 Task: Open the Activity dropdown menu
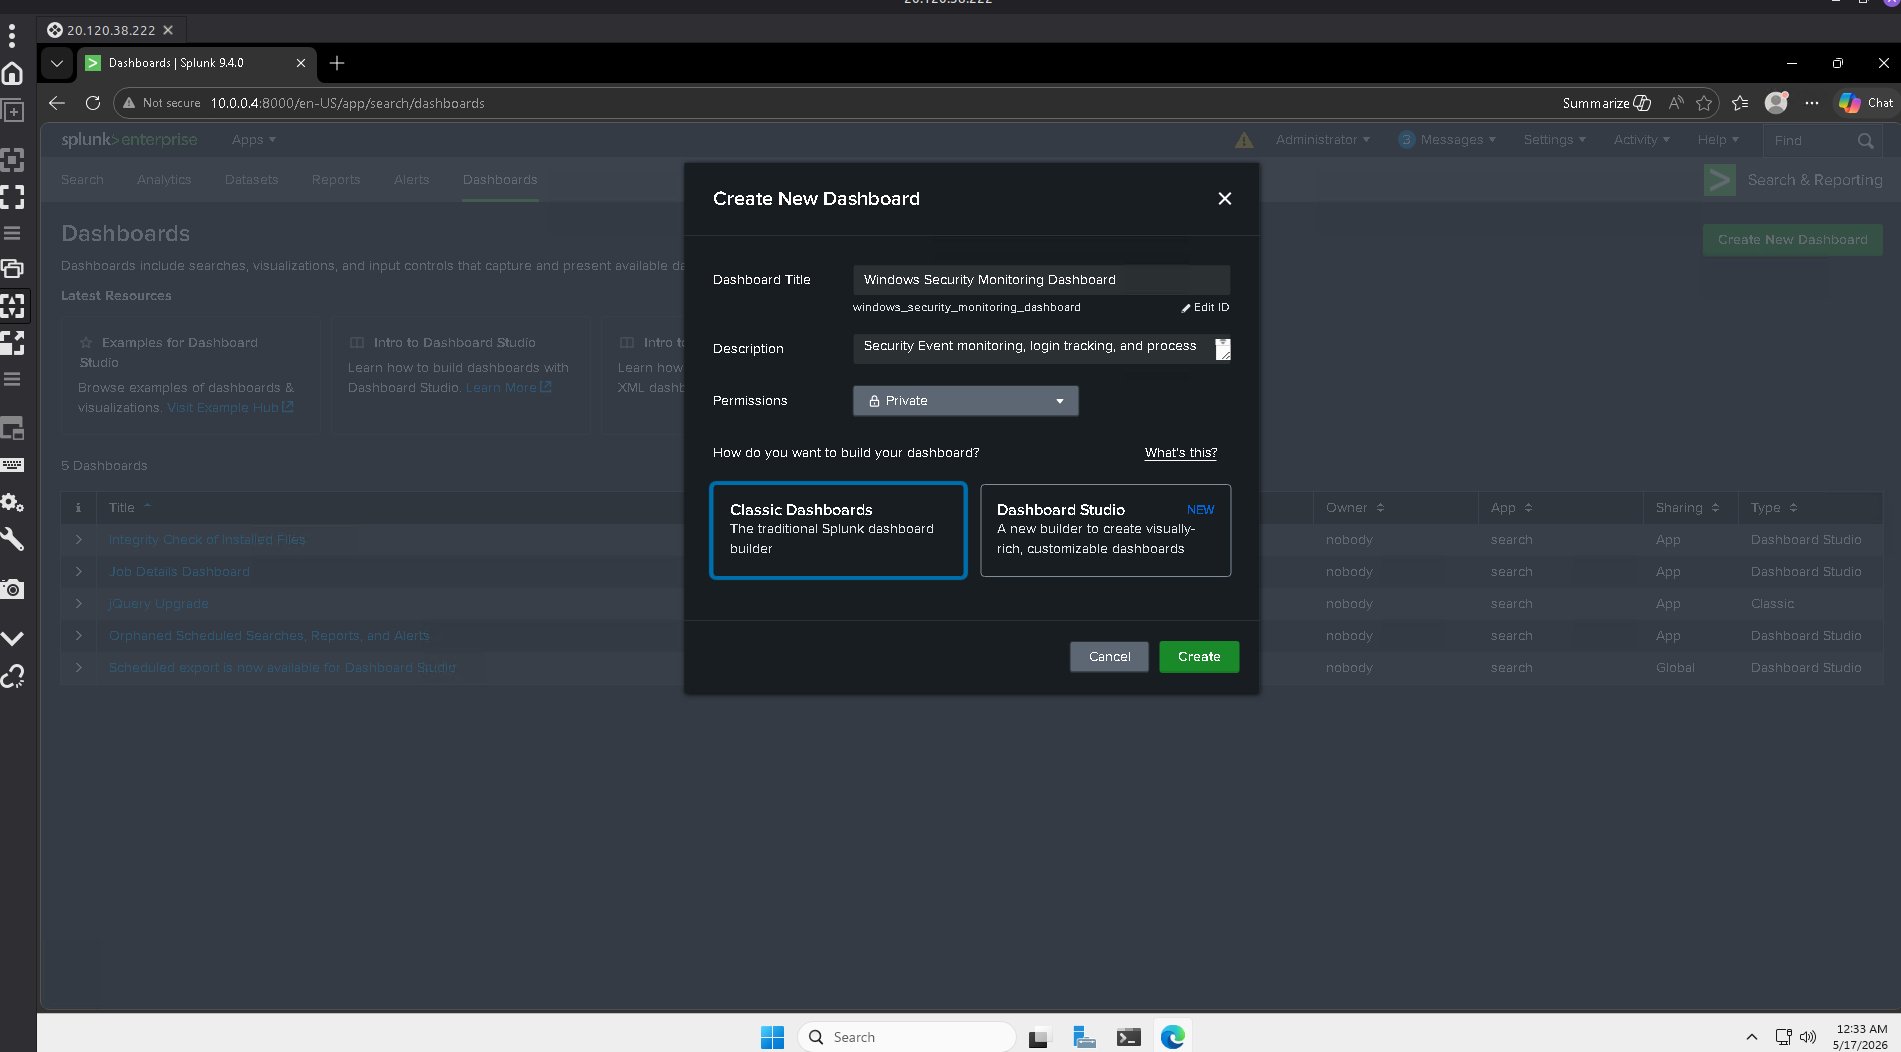point(1641,140)
